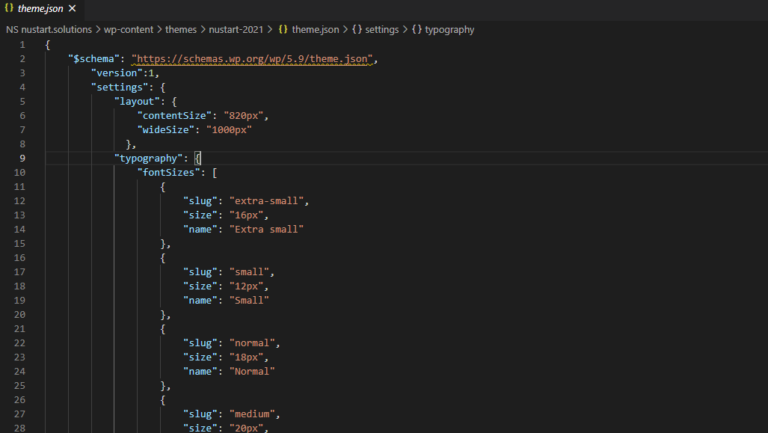This screenshot has height=433, width=768.
Task: Click the "layout" key
Action: (x=137, y=101)
